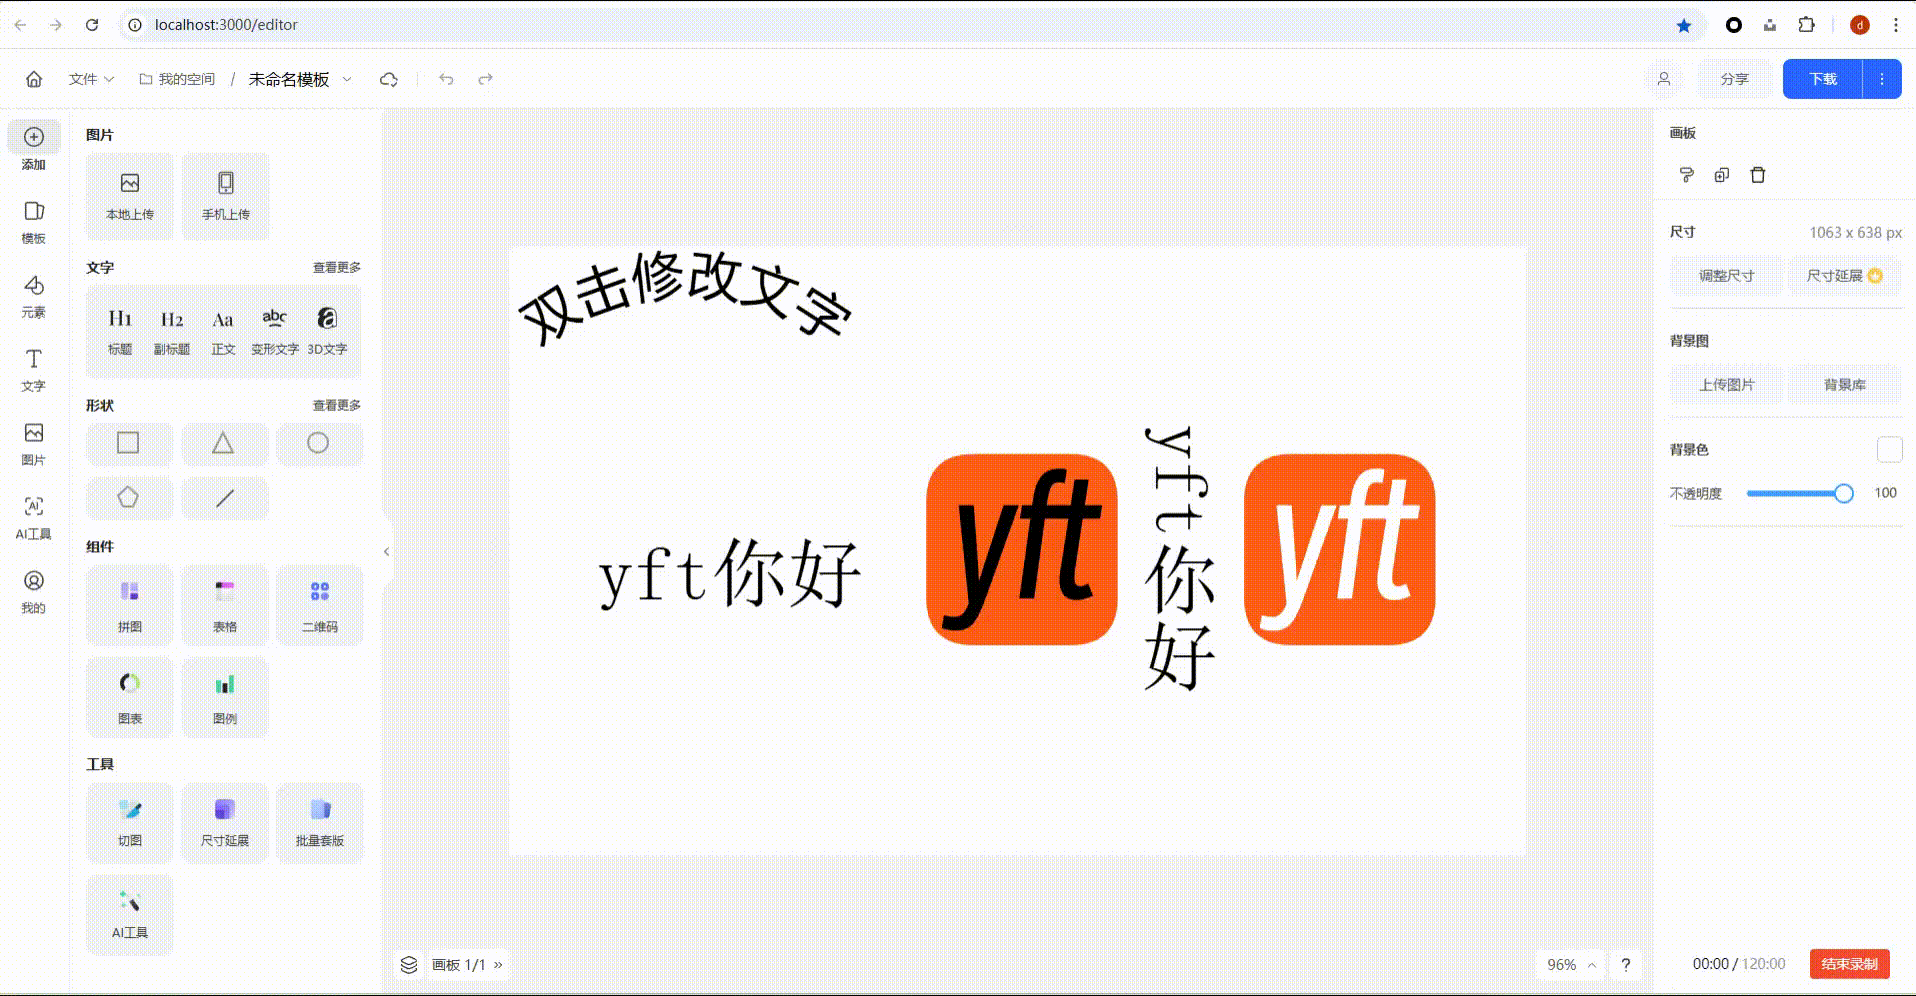
Task: Insert a circle shape
Action: (319, 443)
